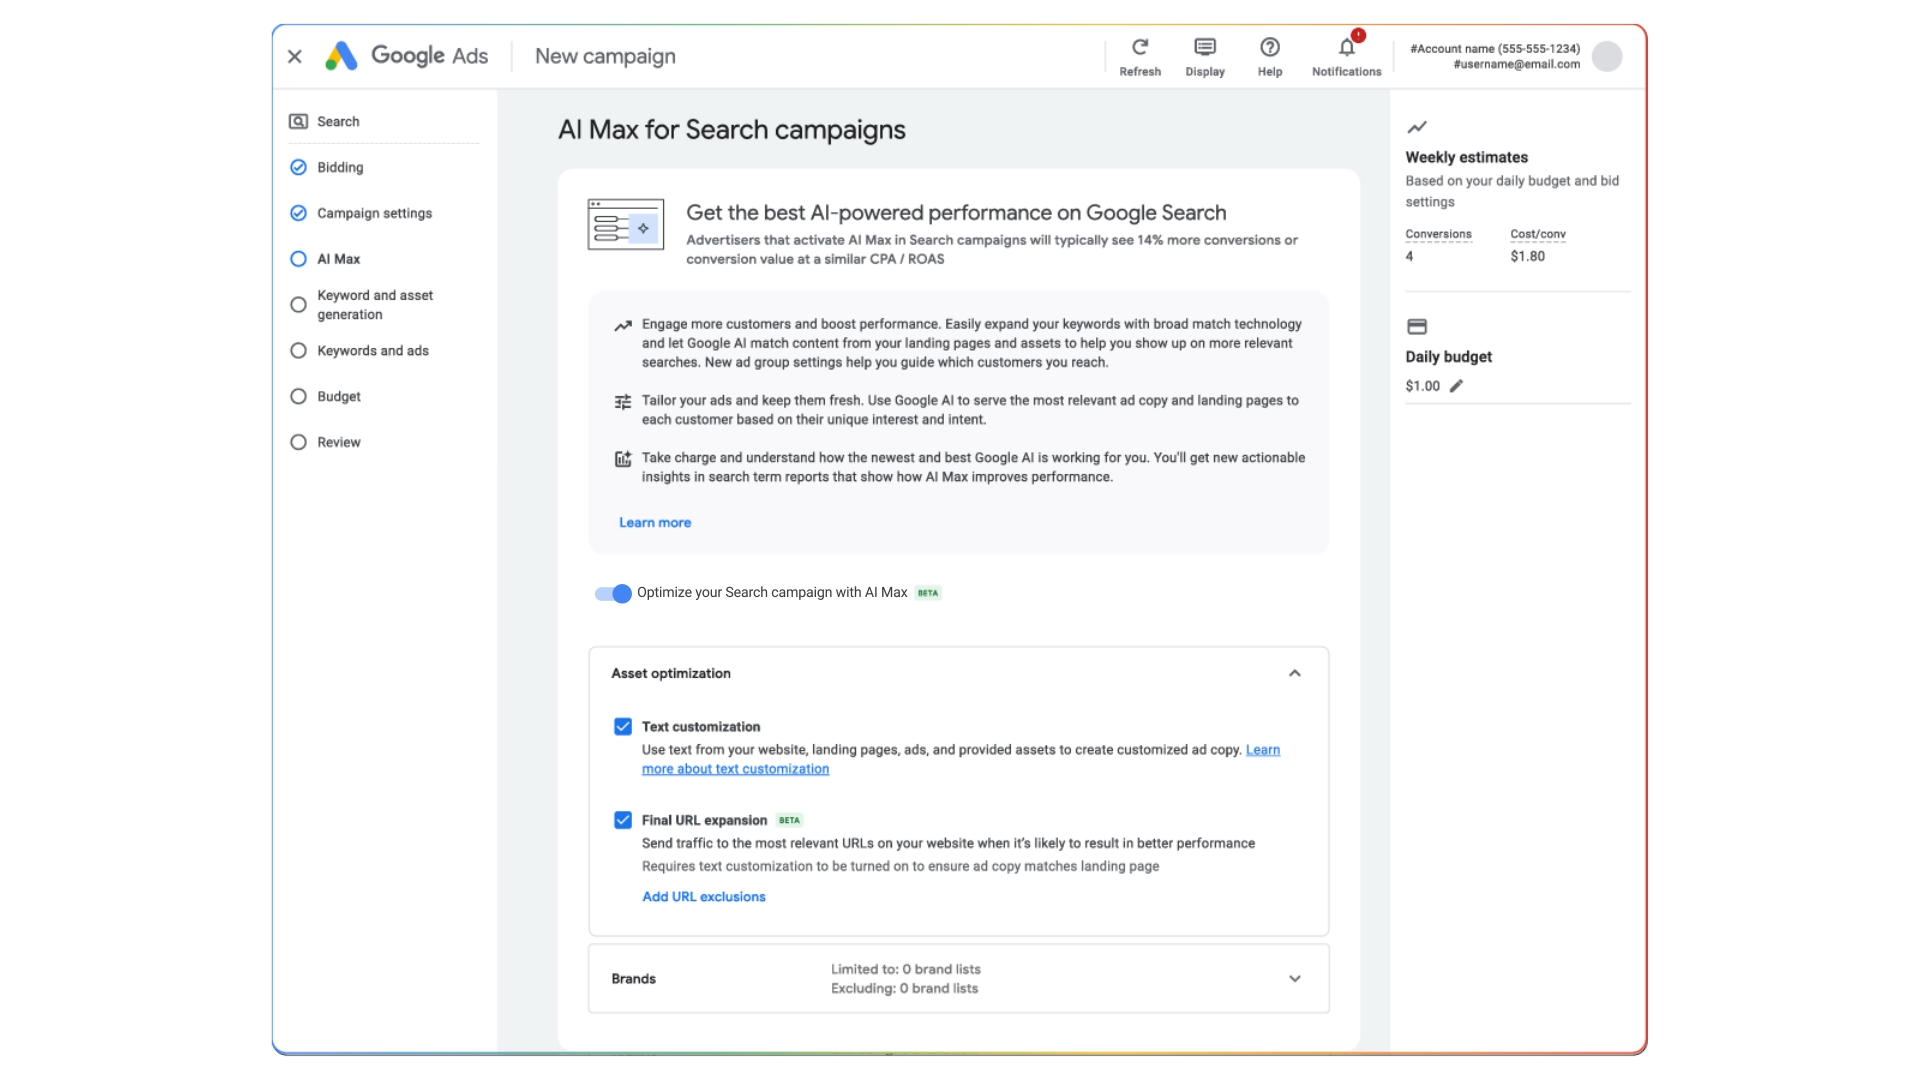Click the $1.80 cost per conversion value

coord(1528,256)
